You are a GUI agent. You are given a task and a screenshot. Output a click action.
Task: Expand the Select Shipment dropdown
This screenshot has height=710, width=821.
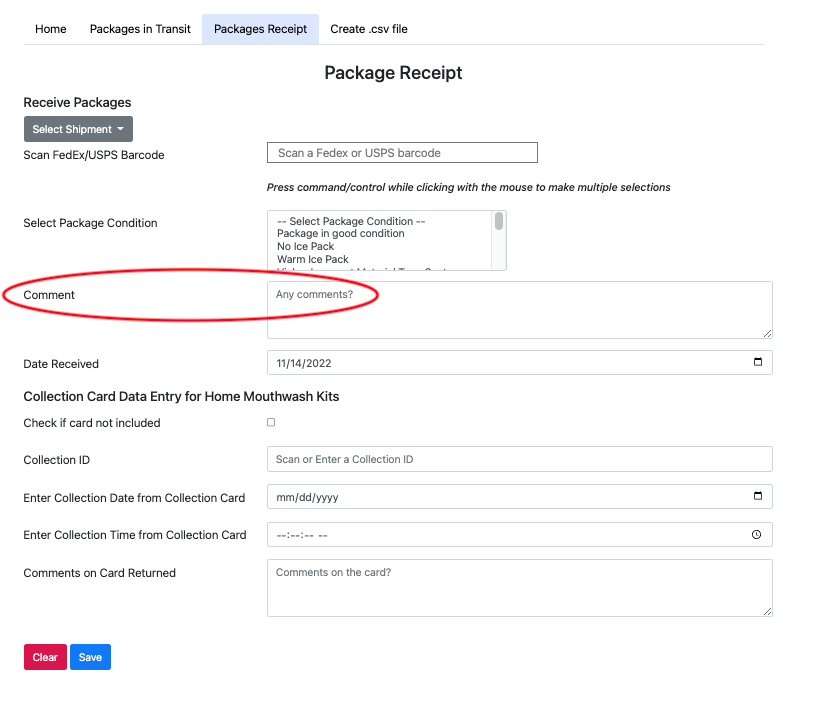pyautogui.click(x=78, y=129)
